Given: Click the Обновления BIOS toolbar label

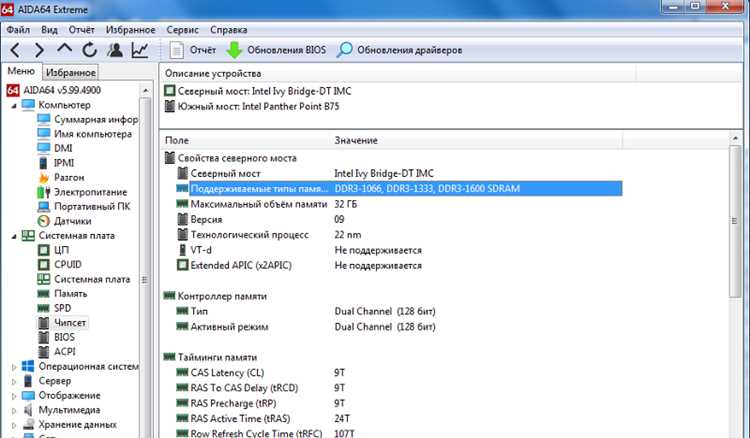Looking at the screenshot, I should pyautogui.click(x=287, y=50).
